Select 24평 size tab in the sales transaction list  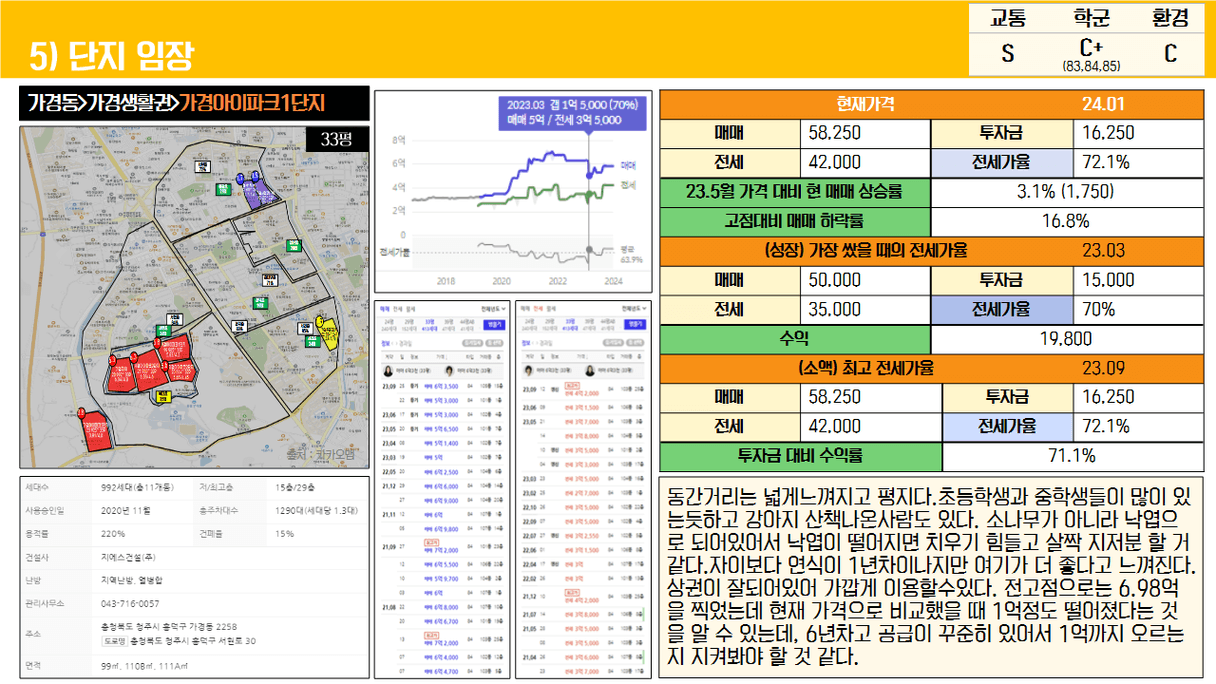tap(388, 325)
